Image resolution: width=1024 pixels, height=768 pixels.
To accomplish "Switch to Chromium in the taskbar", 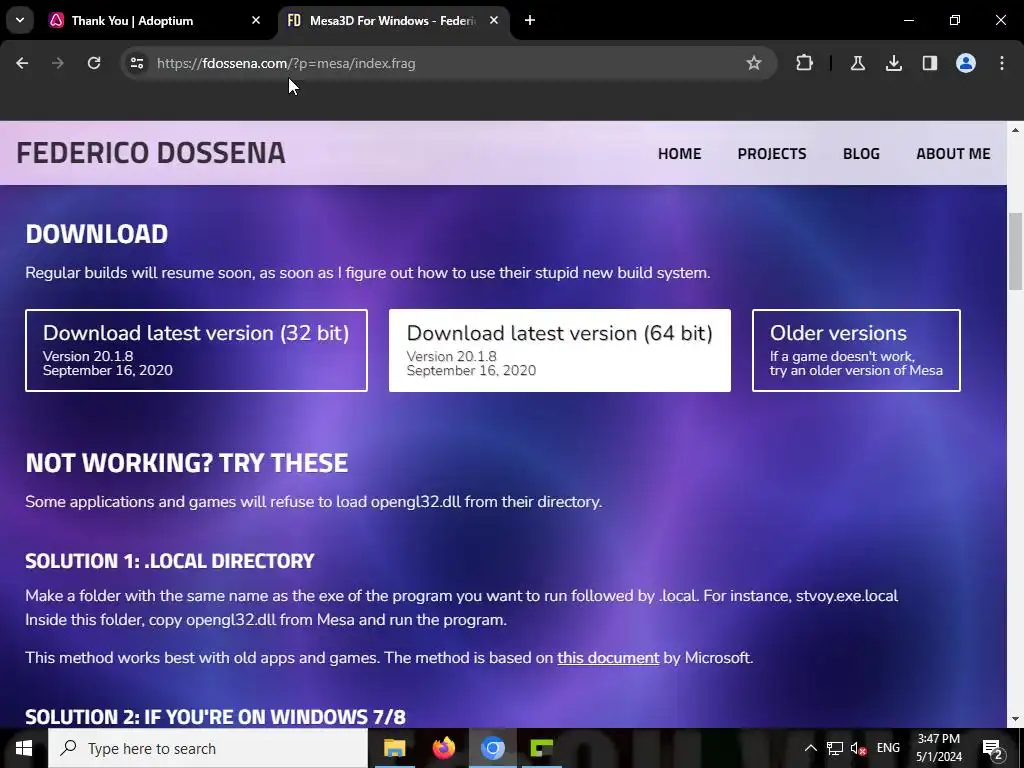I will (x=493, y=748).
